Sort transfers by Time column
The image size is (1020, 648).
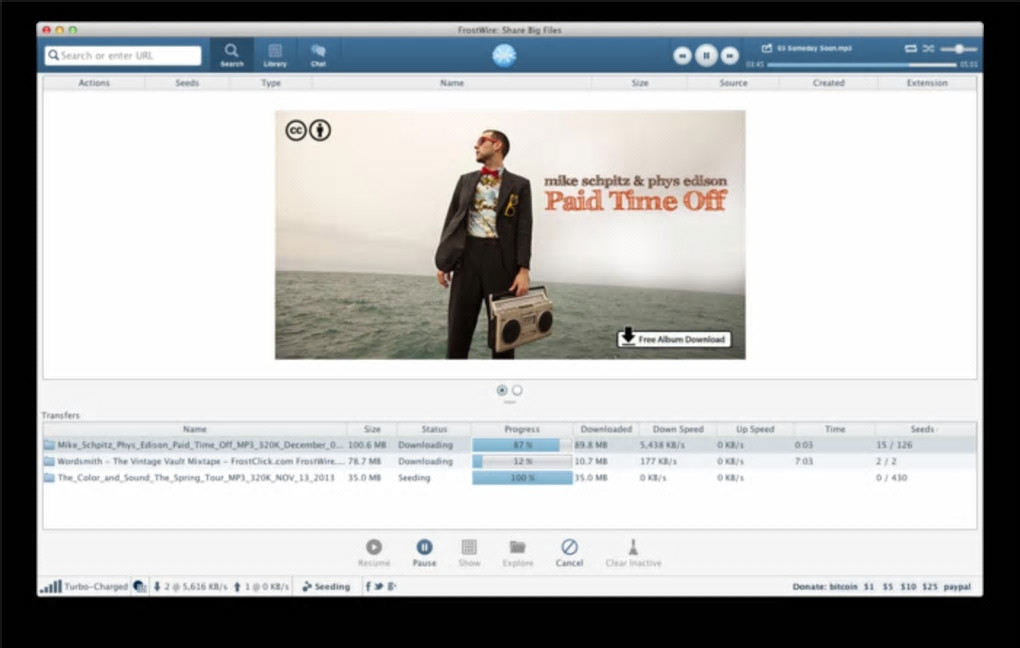click(835, 429)
